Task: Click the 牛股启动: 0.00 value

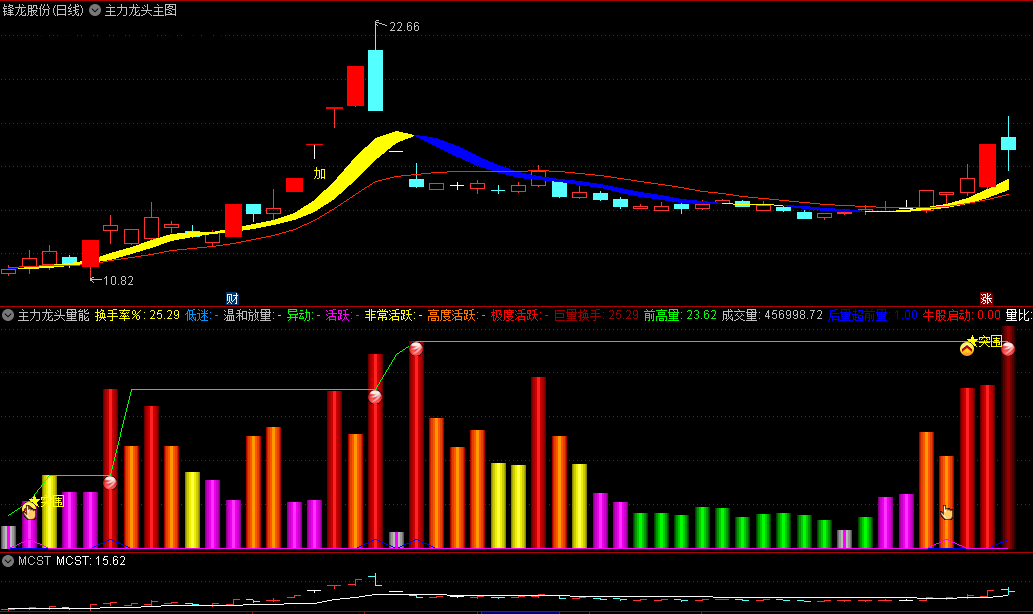Action: (x=961, y=315)
